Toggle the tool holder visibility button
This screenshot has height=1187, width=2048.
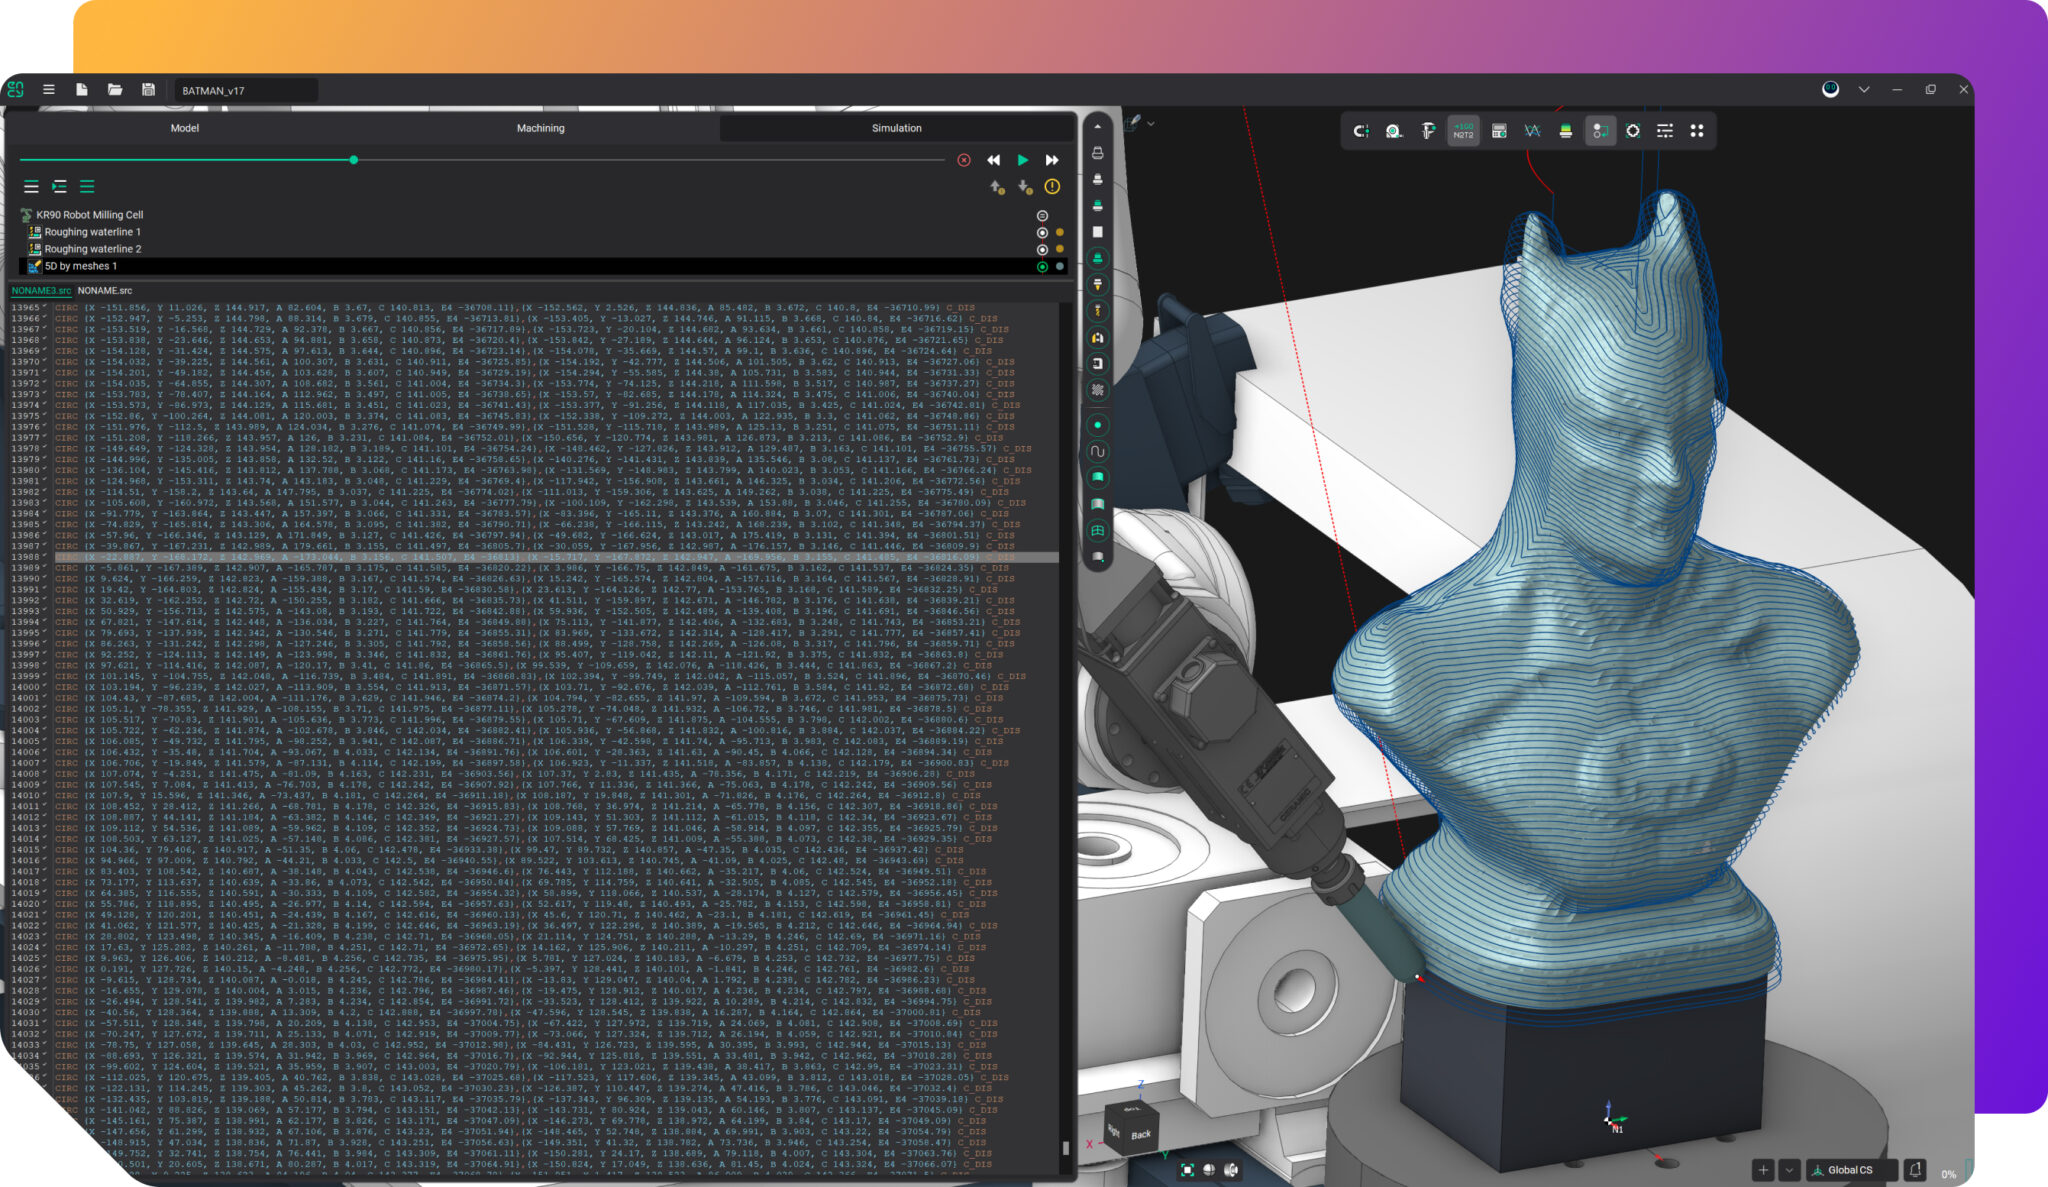click(1097, 285)
